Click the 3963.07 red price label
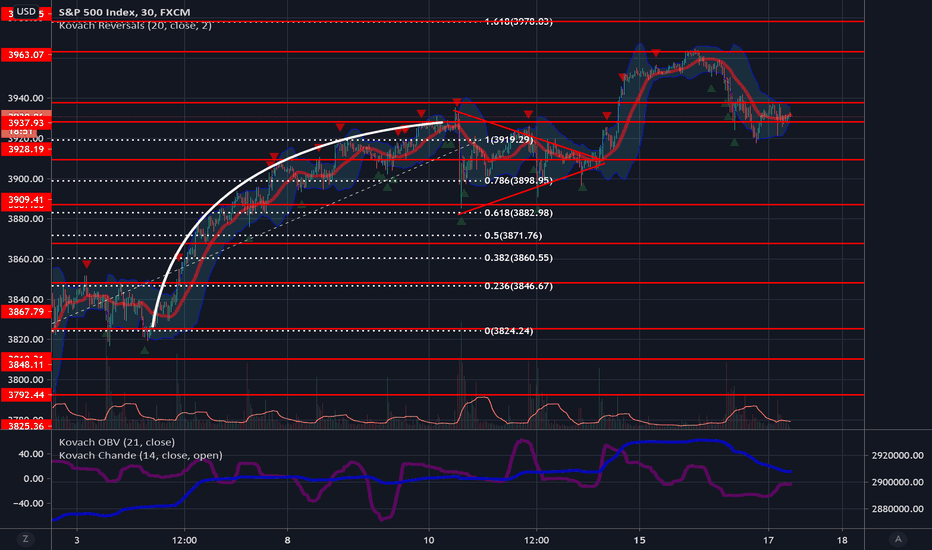This screenshot has height=550, width=932. [x=26, y=55]
